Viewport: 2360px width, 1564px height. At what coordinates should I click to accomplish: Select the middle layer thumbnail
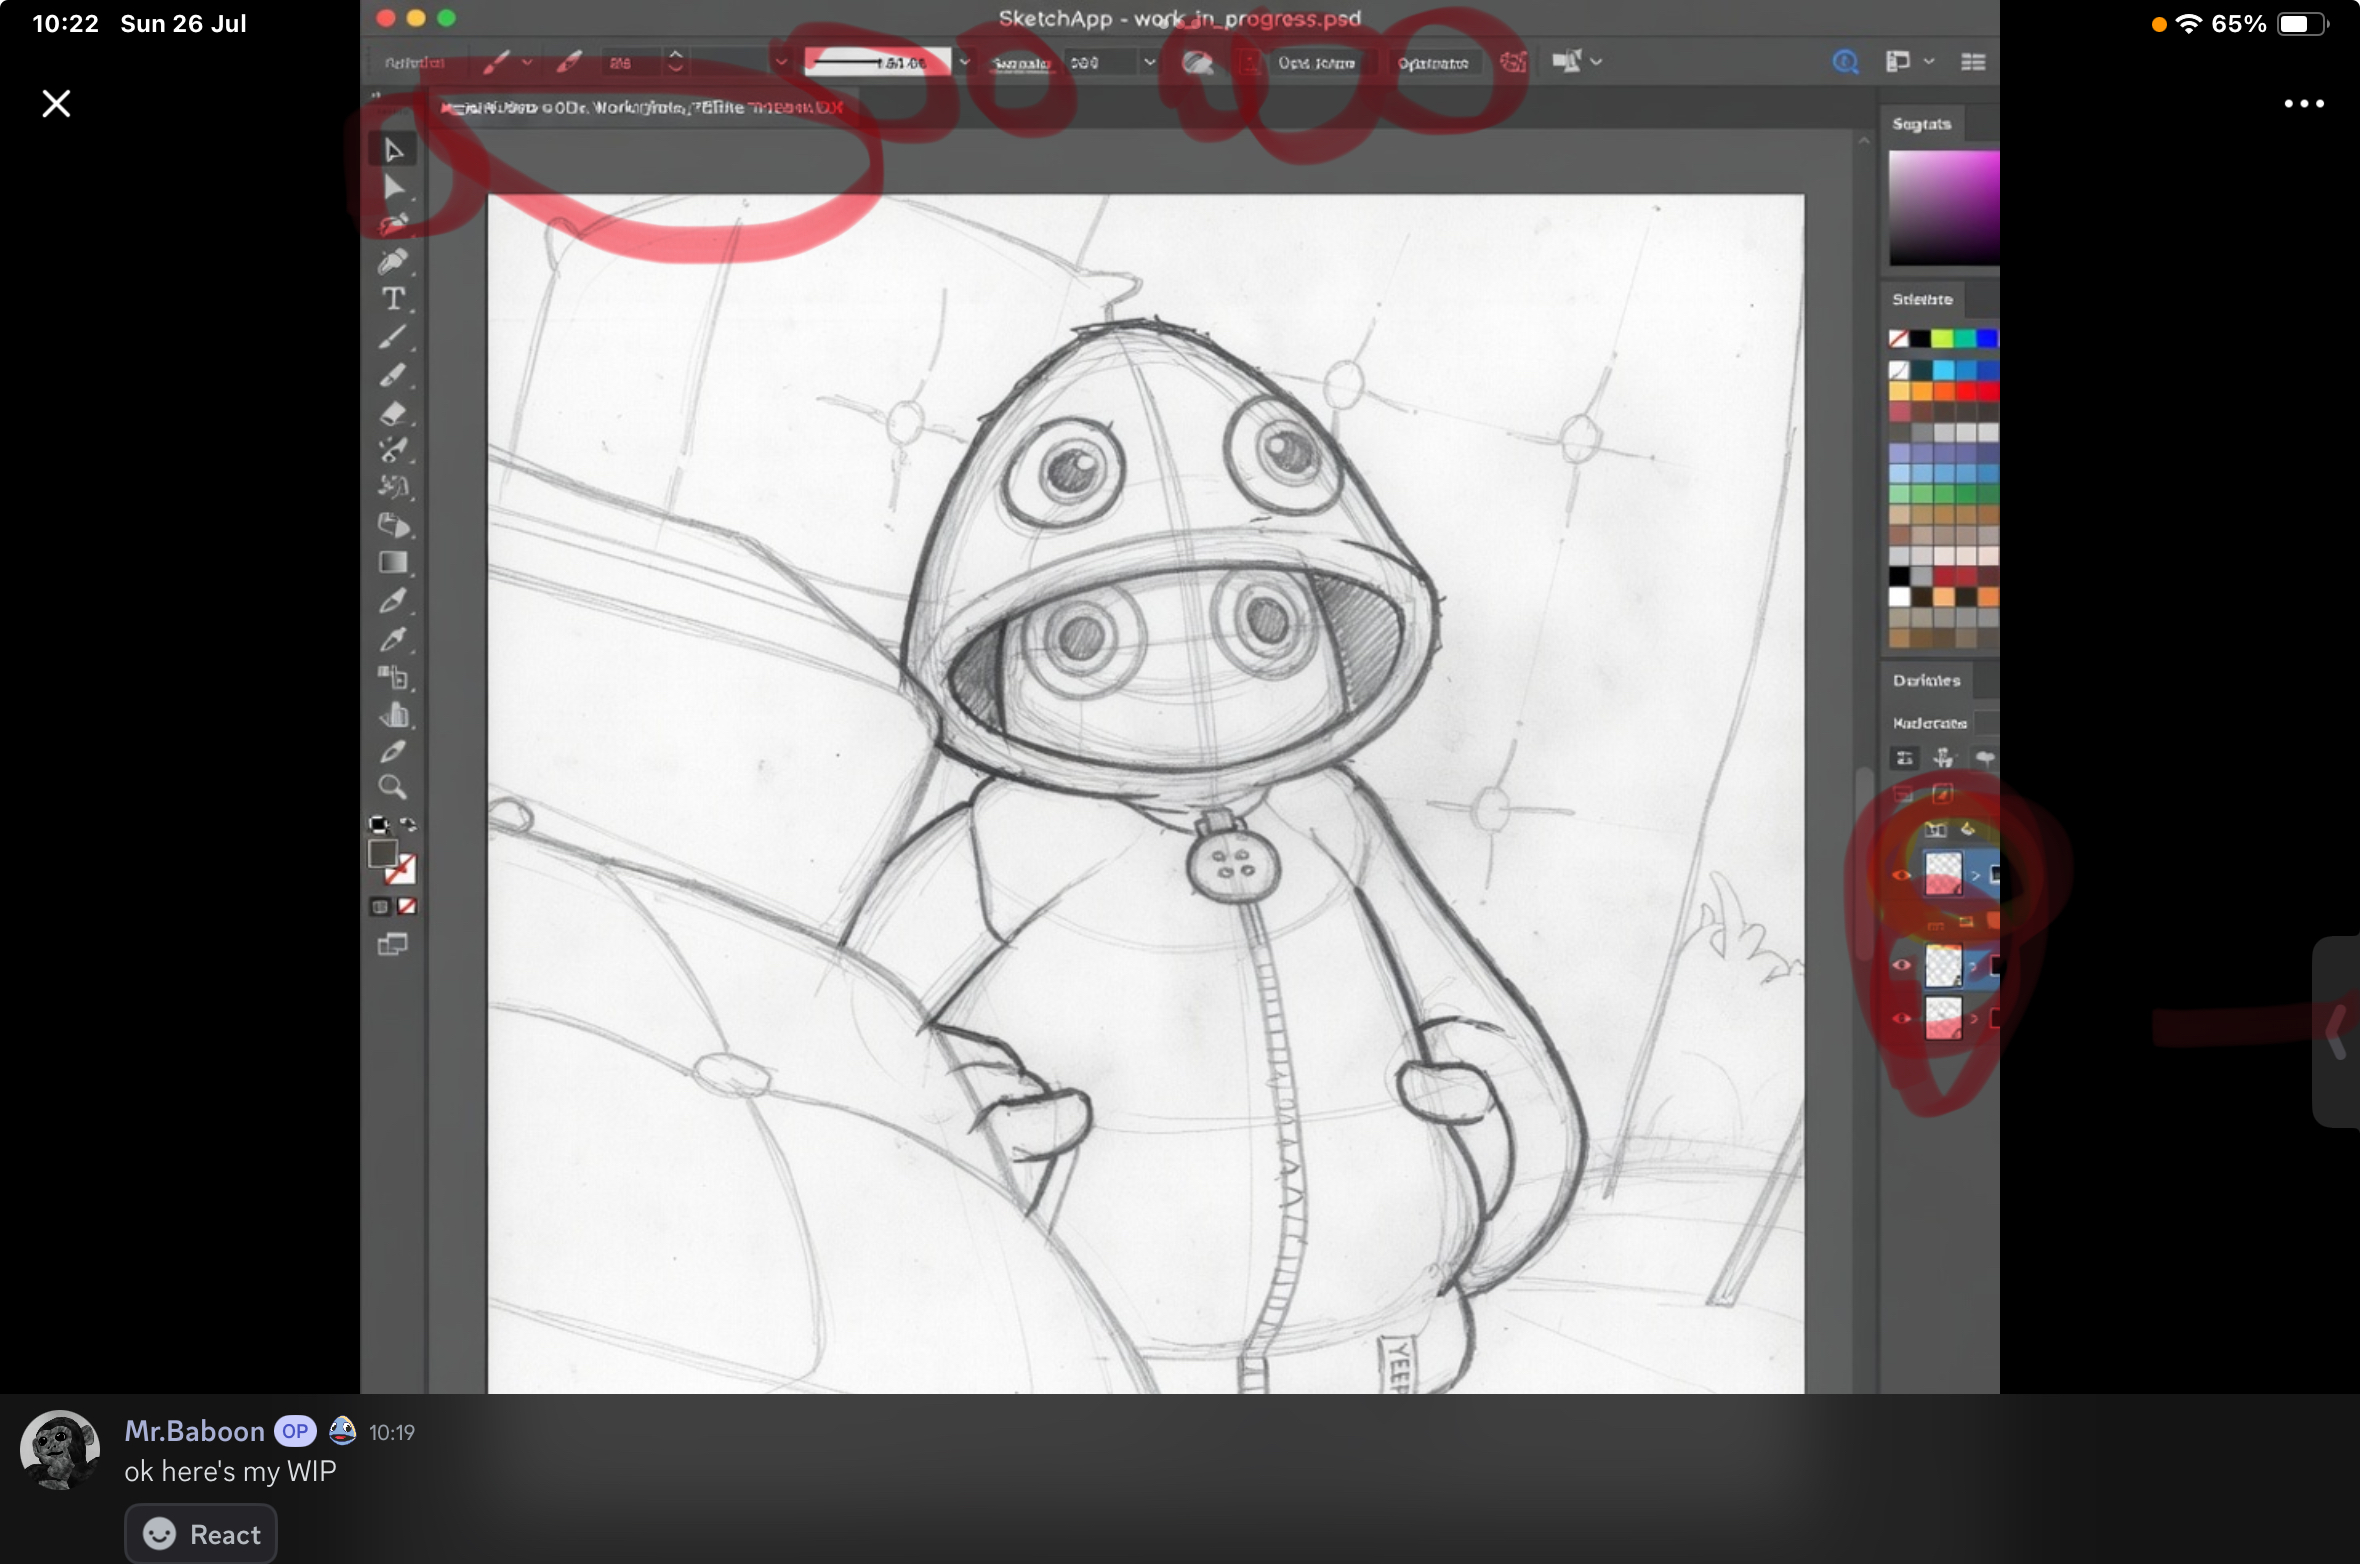[1943, 966]
